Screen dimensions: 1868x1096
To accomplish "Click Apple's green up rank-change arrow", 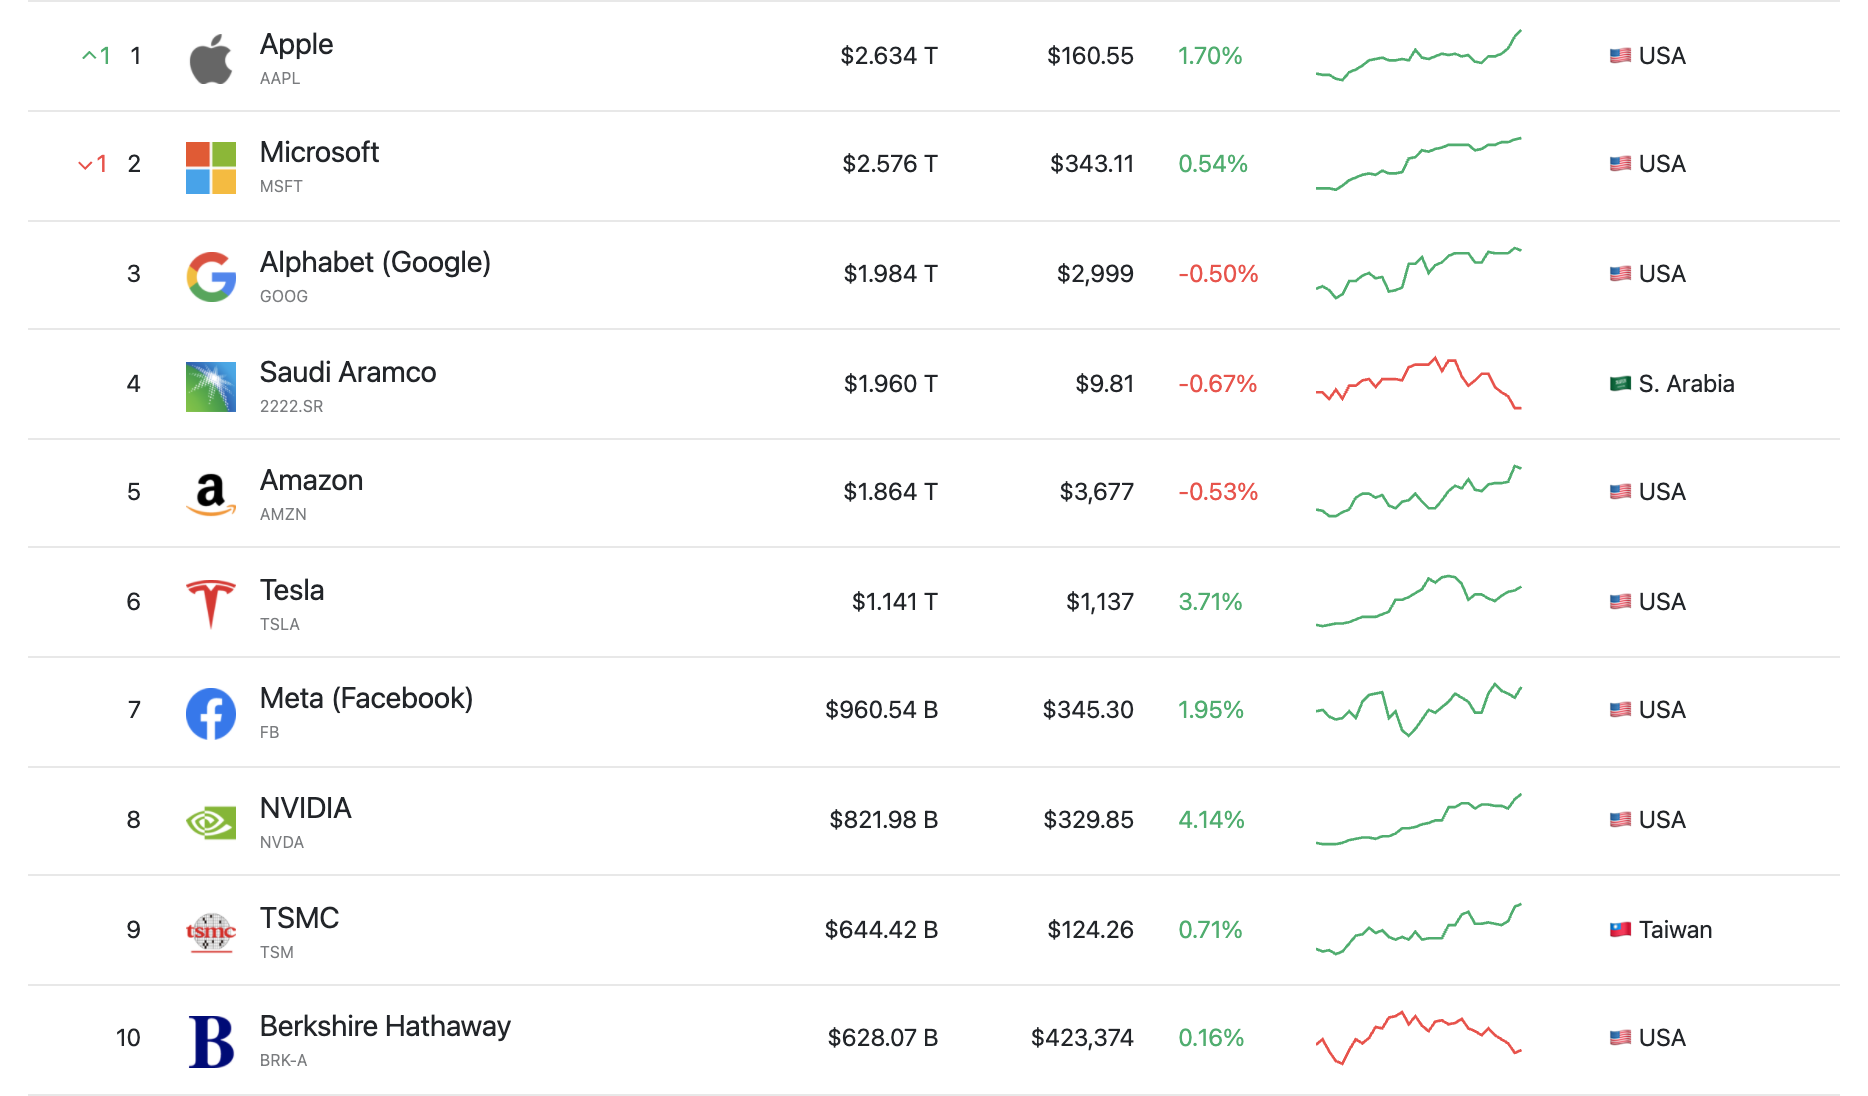I will point(89,56).
